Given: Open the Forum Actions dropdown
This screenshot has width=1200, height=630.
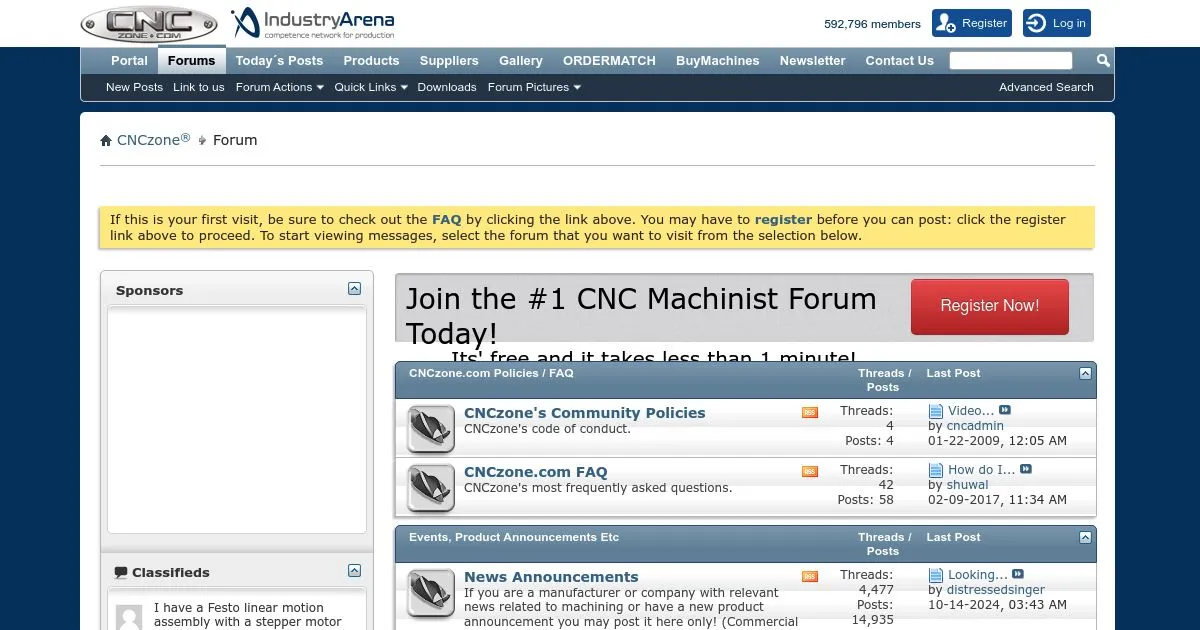Looking at the screenshot, I should click(280, 87).
